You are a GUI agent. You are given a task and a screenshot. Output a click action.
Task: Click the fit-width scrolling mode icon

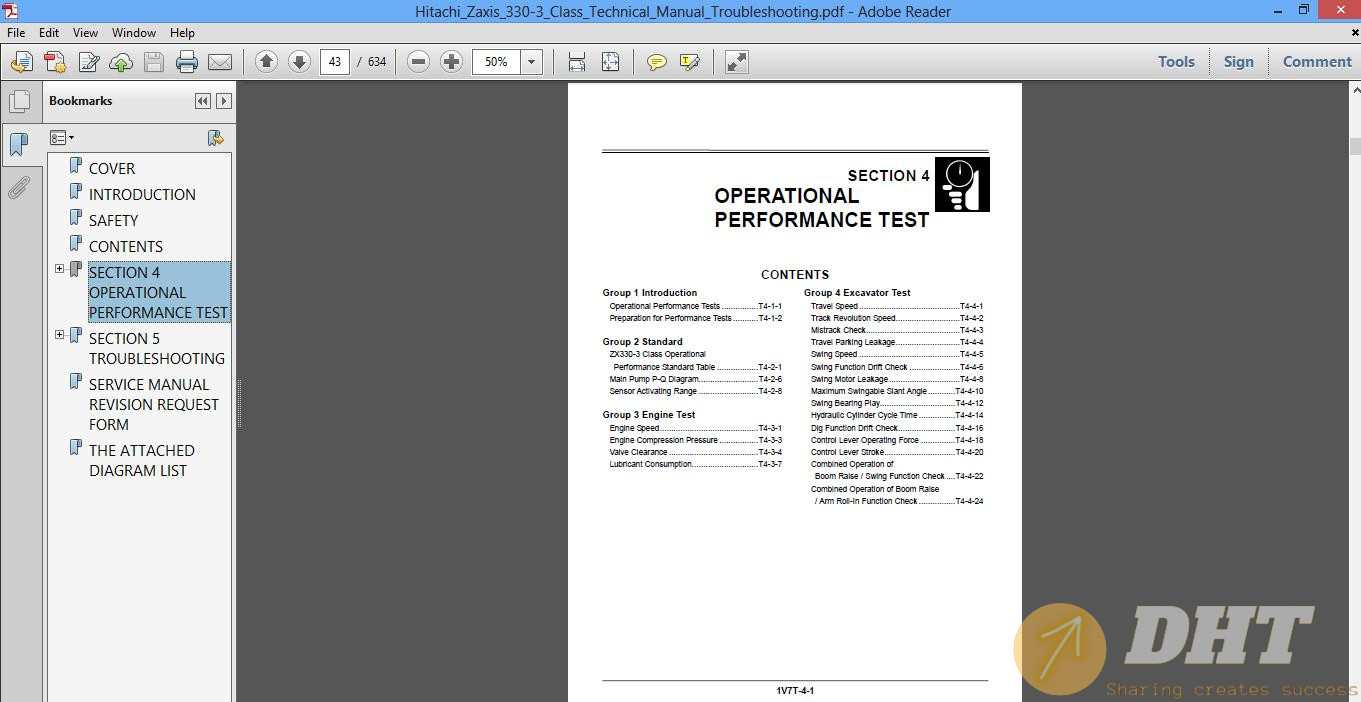577,62
